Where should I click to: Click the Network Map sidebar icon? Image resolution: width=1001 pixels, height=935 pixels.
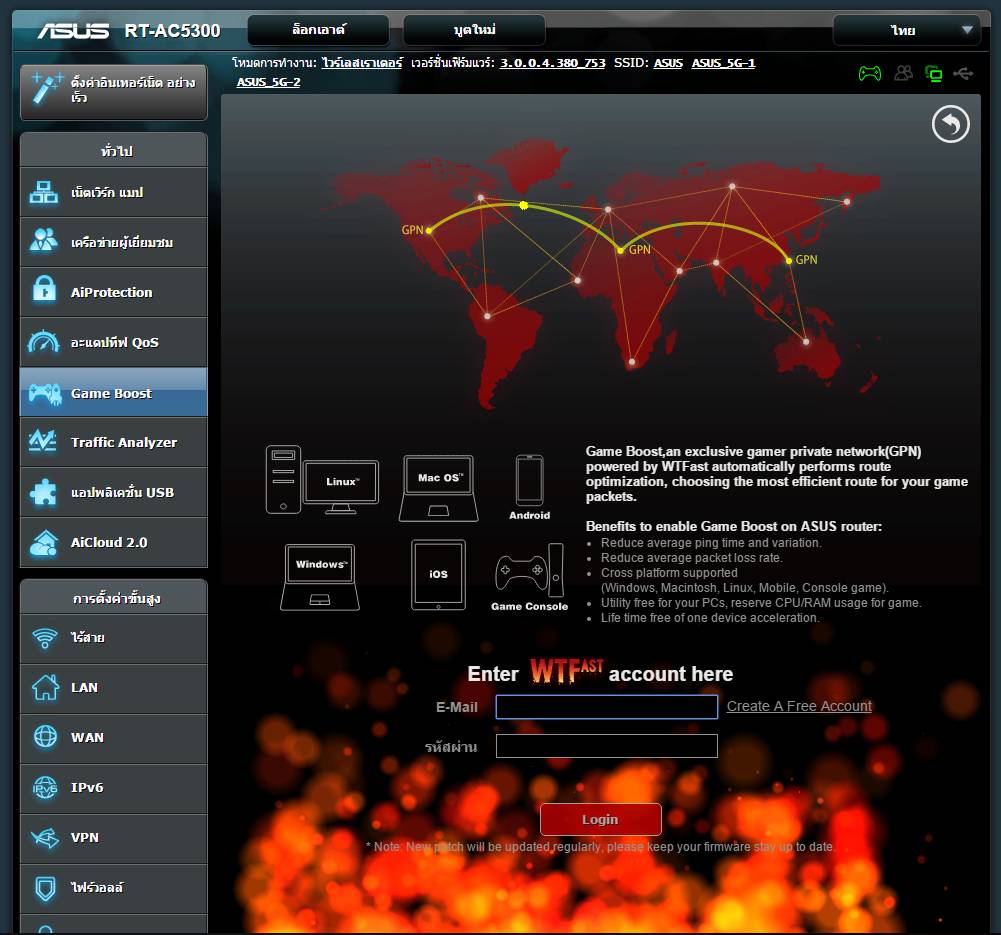[43, 192]
